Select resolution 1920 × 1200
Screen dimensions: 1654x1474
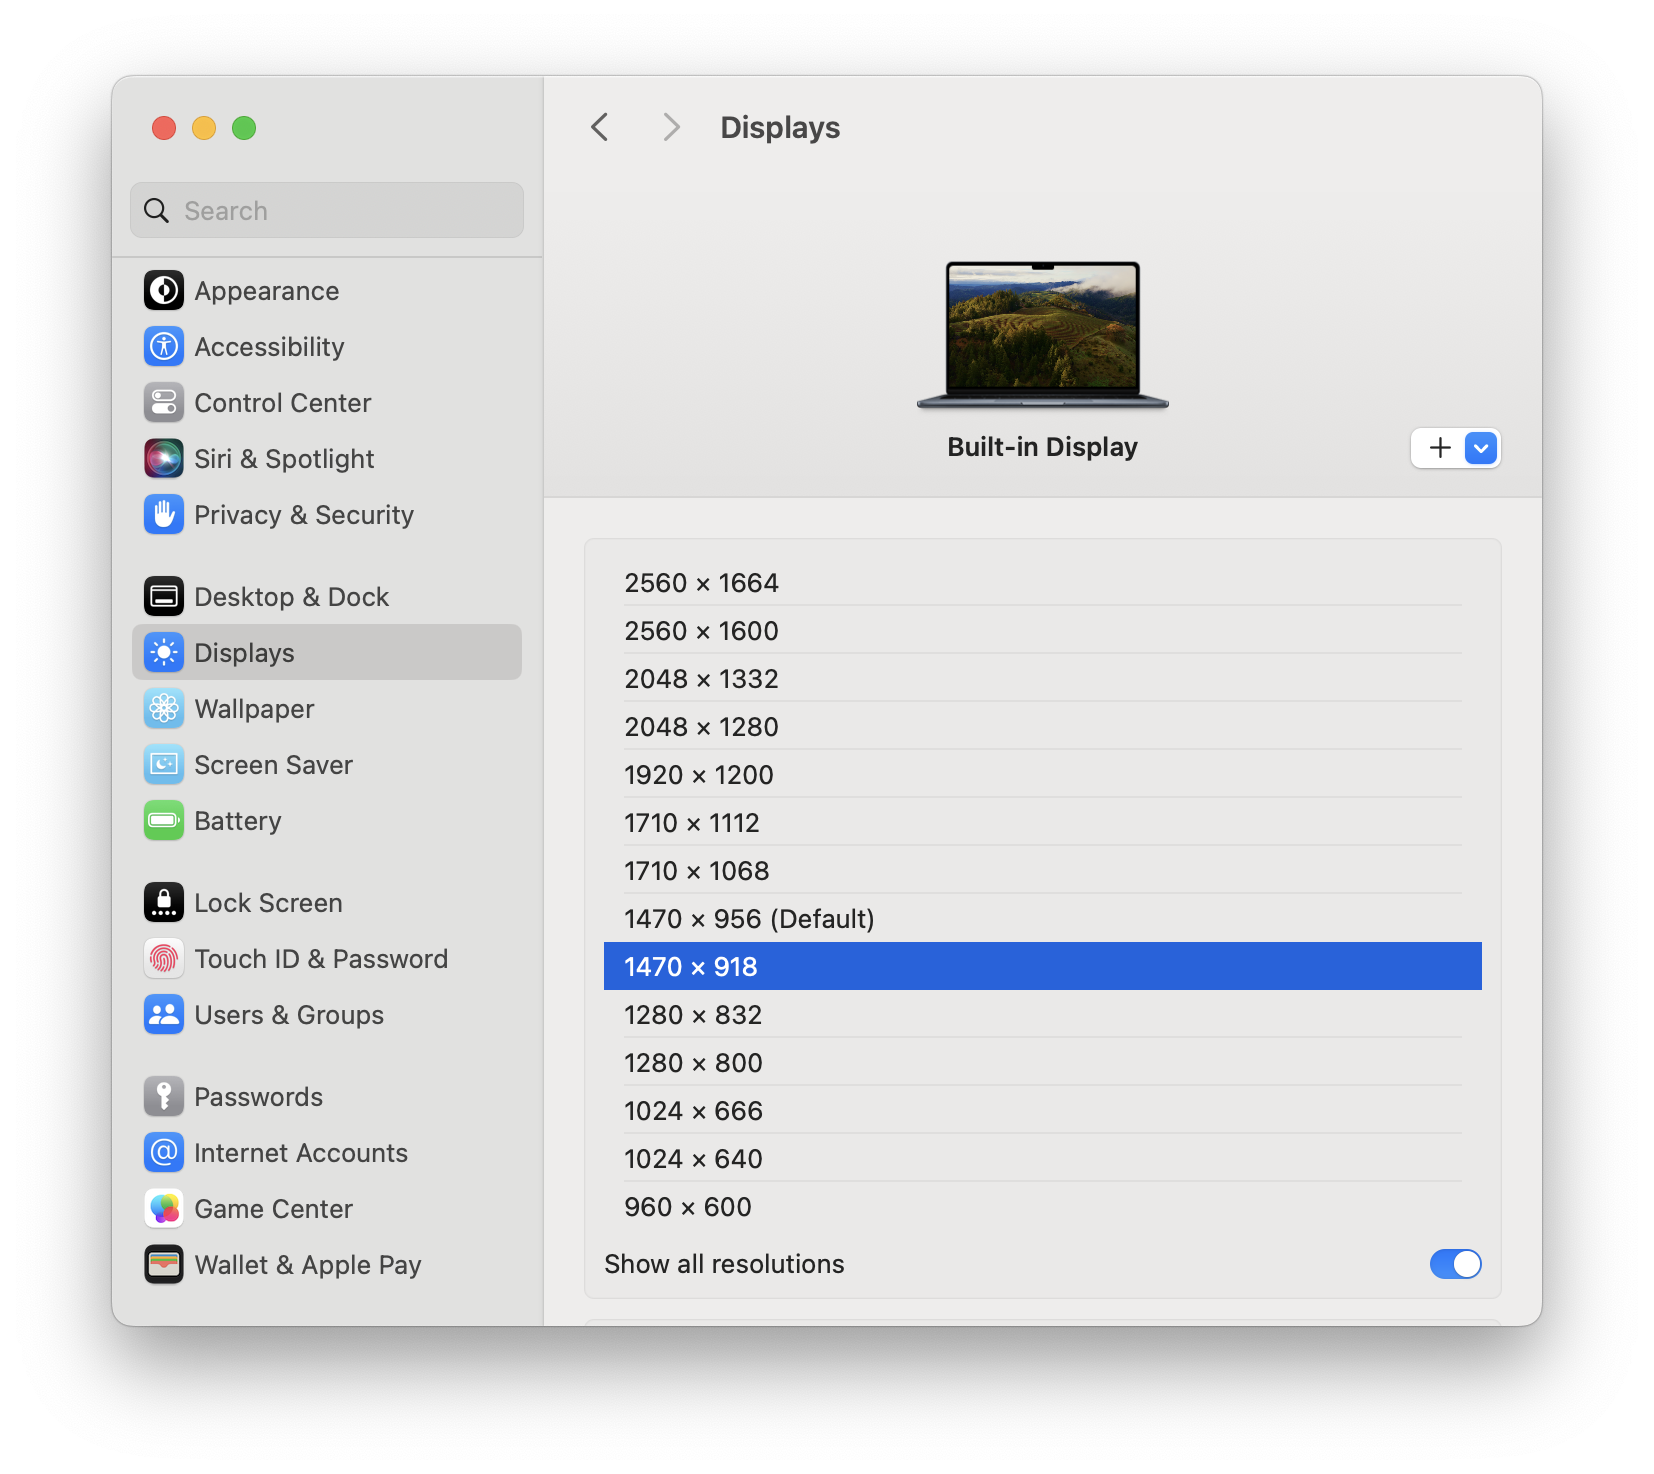pos(1043,775)
